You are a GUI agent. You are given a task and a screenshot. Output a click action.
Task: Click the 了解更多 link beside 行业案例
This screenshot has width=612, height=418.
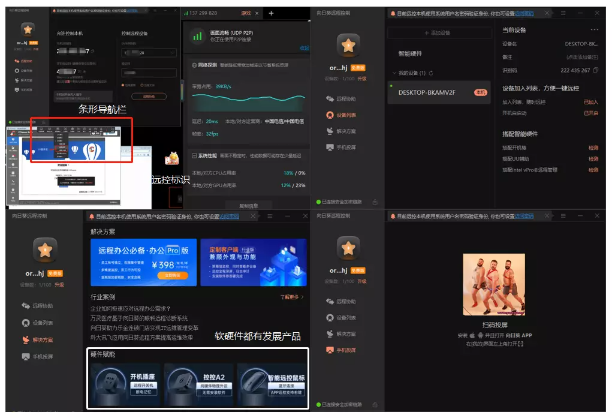[x=292, y=297]
